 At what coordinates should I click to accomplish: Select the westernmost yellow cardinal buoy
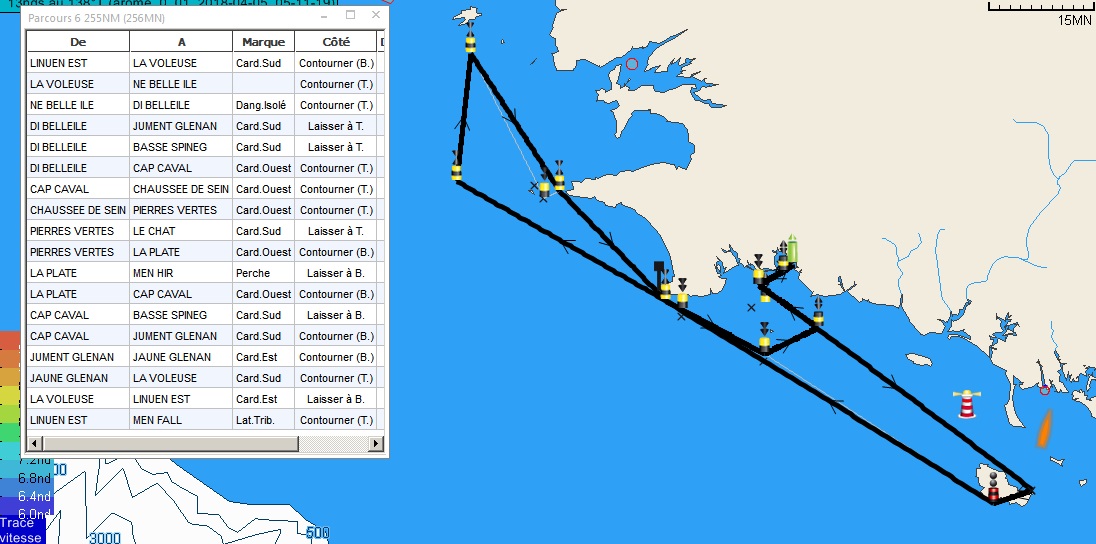pyautogui.click(x=456, y=170)
